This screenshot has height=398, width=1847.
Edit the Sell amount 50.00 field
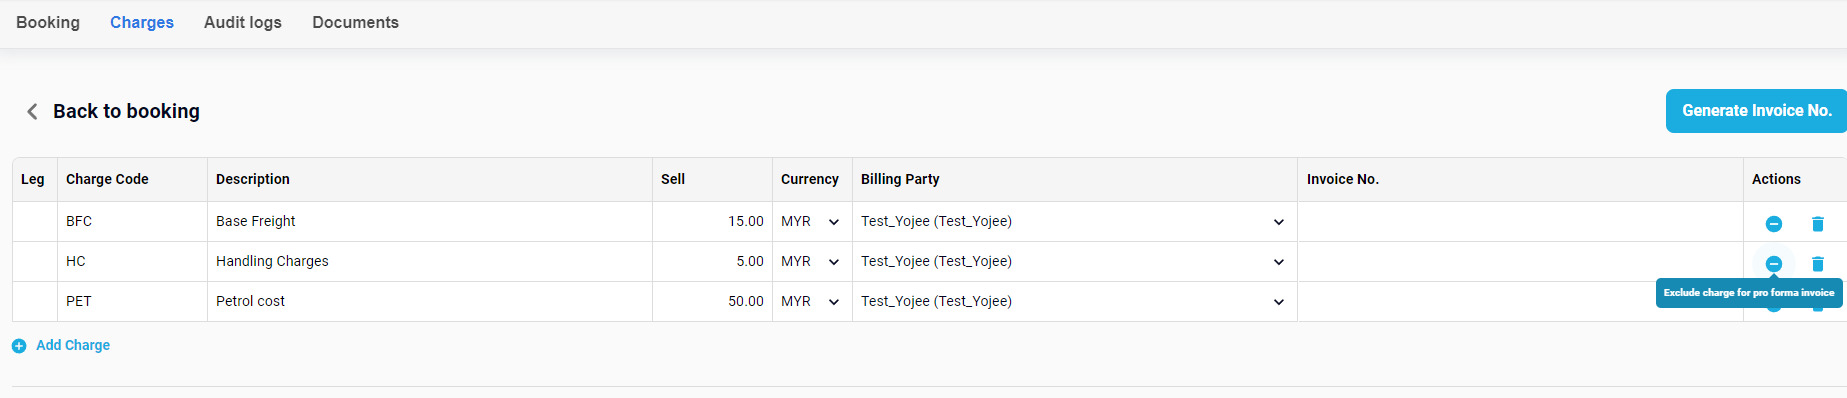[712, 302]
